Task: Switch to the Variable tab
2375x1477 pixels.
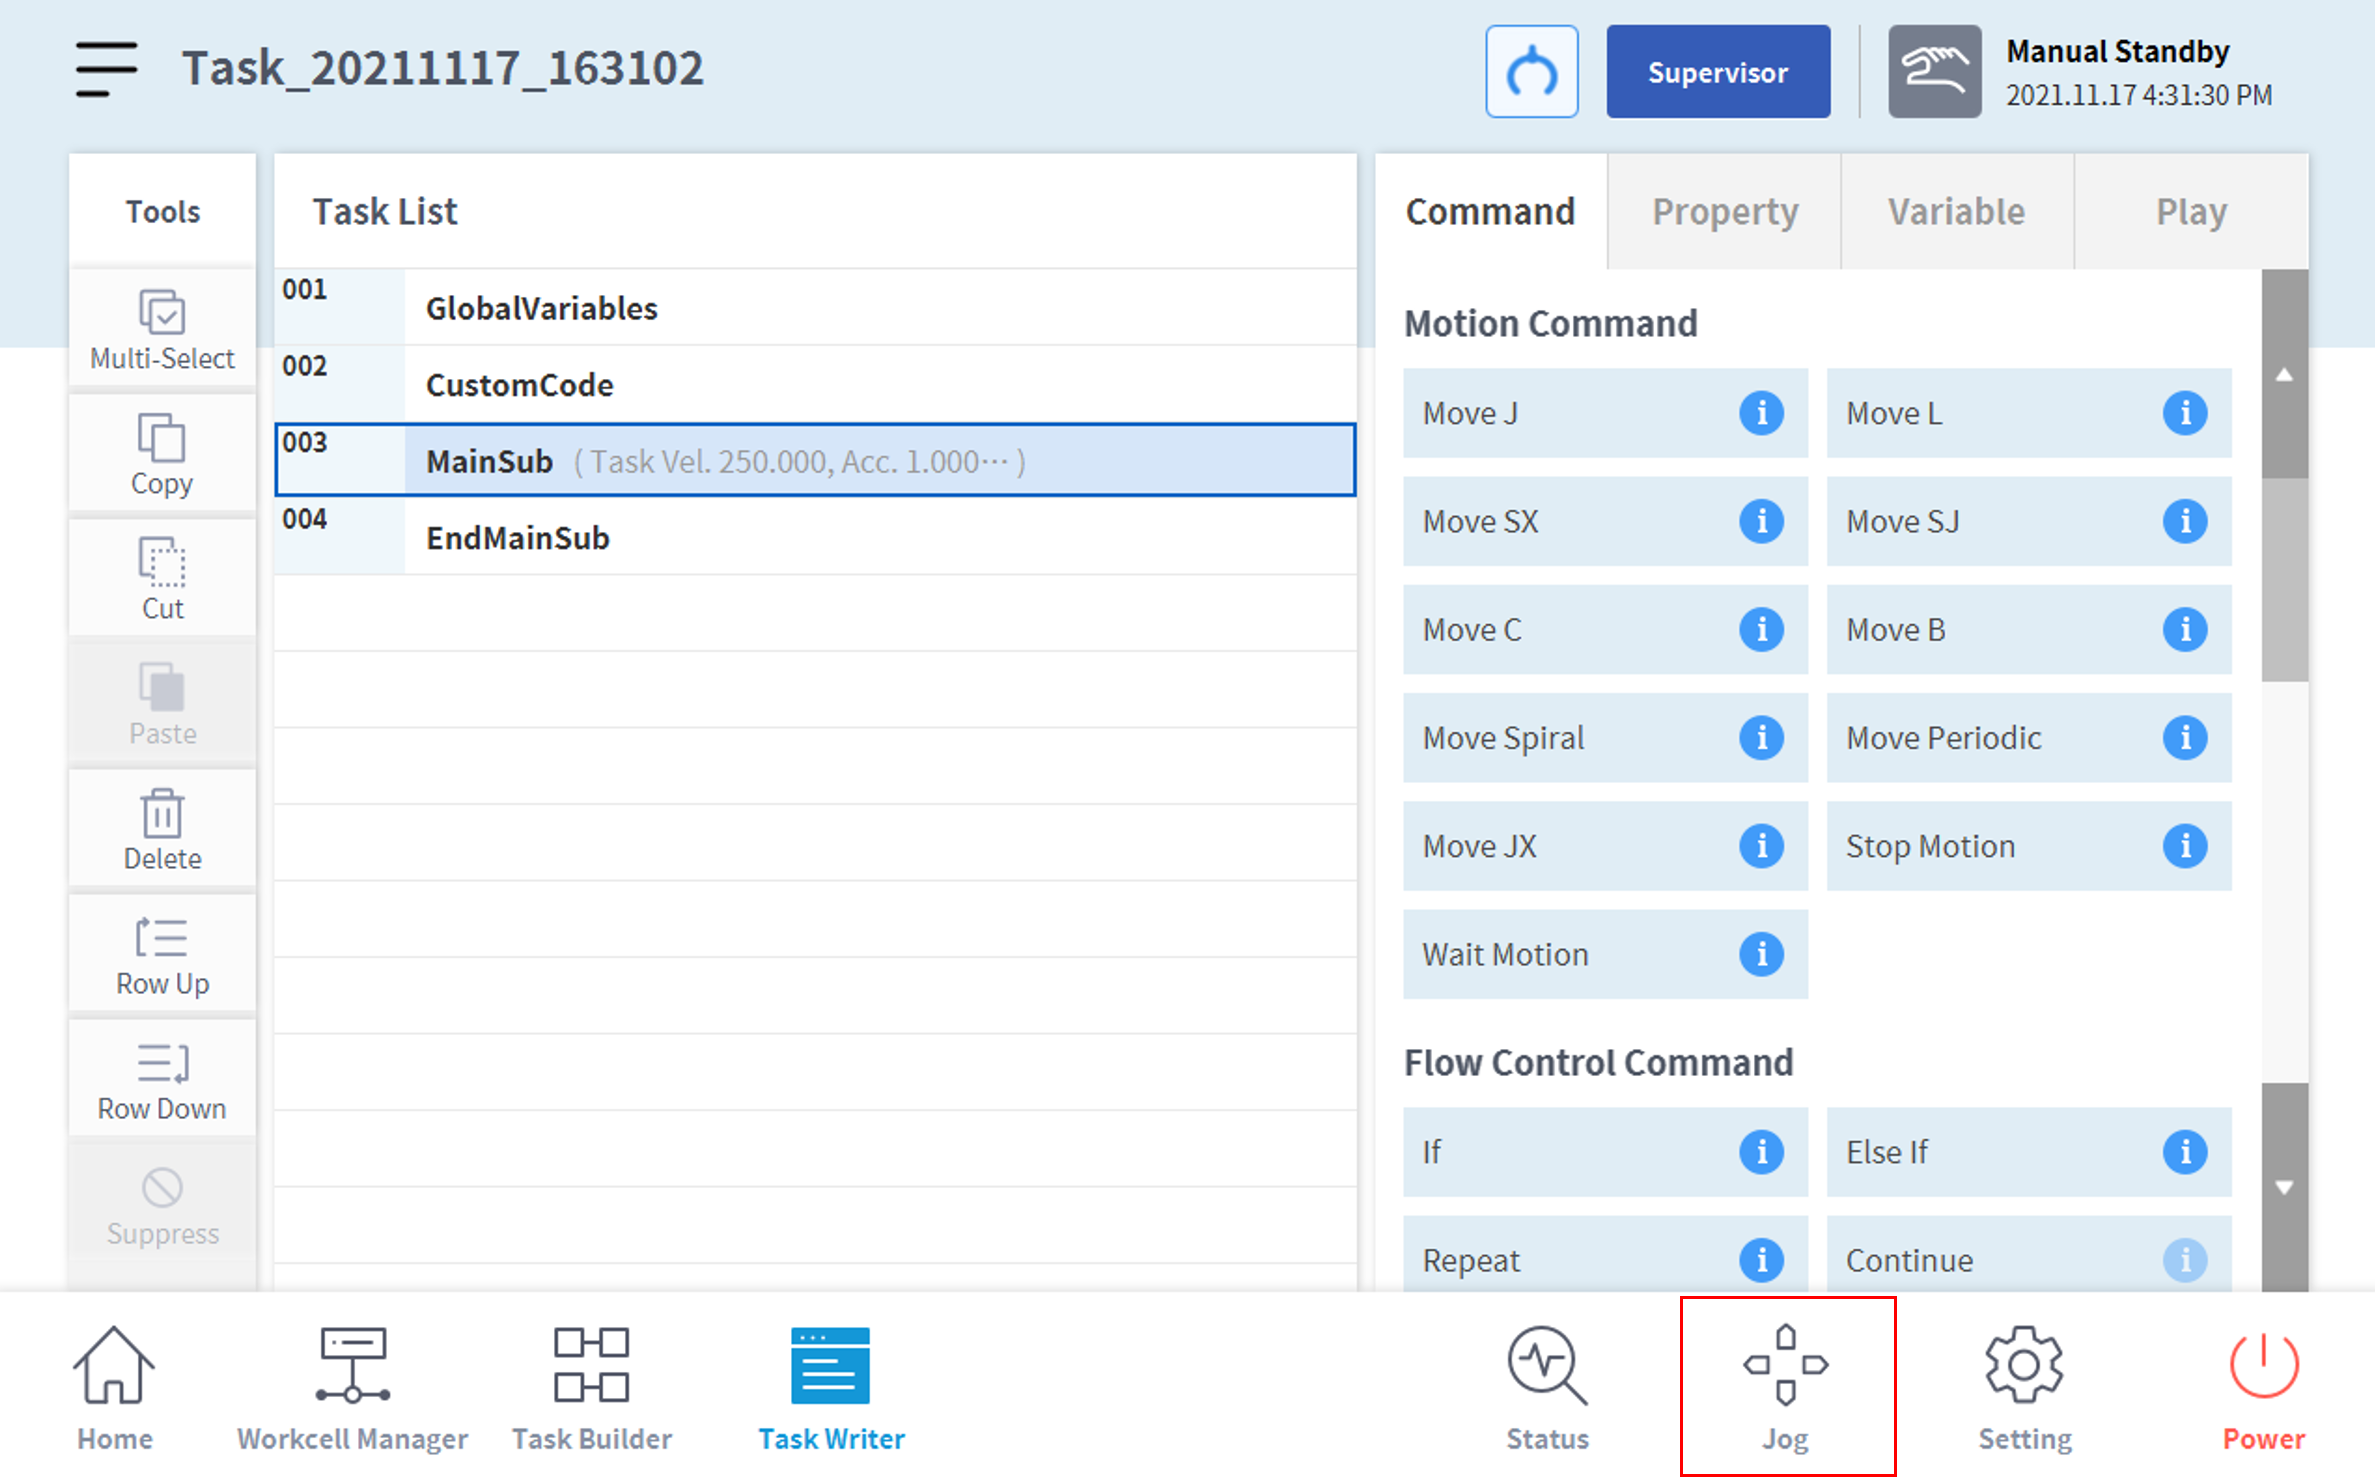Action: [x=1956, y=212]
